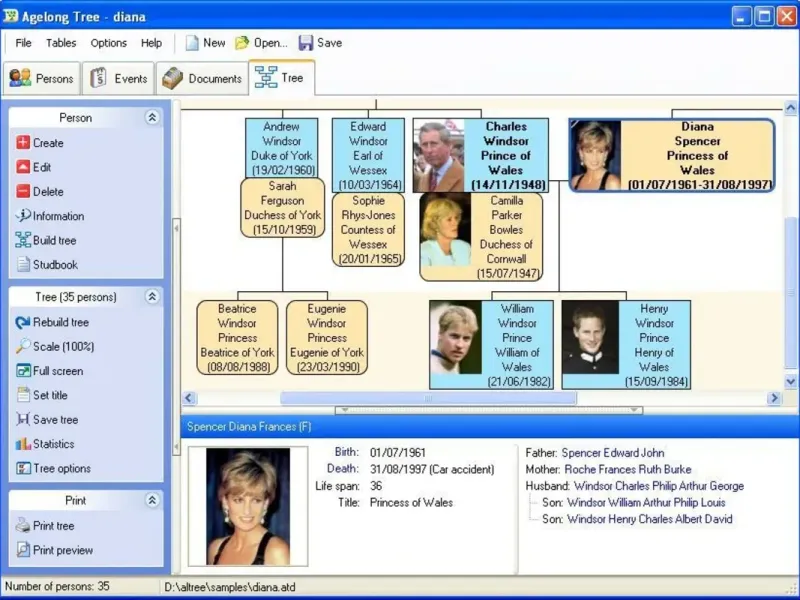Select Charles Windsor Prince of Wales node
800x600 pixels.
(x=481, y=155)
